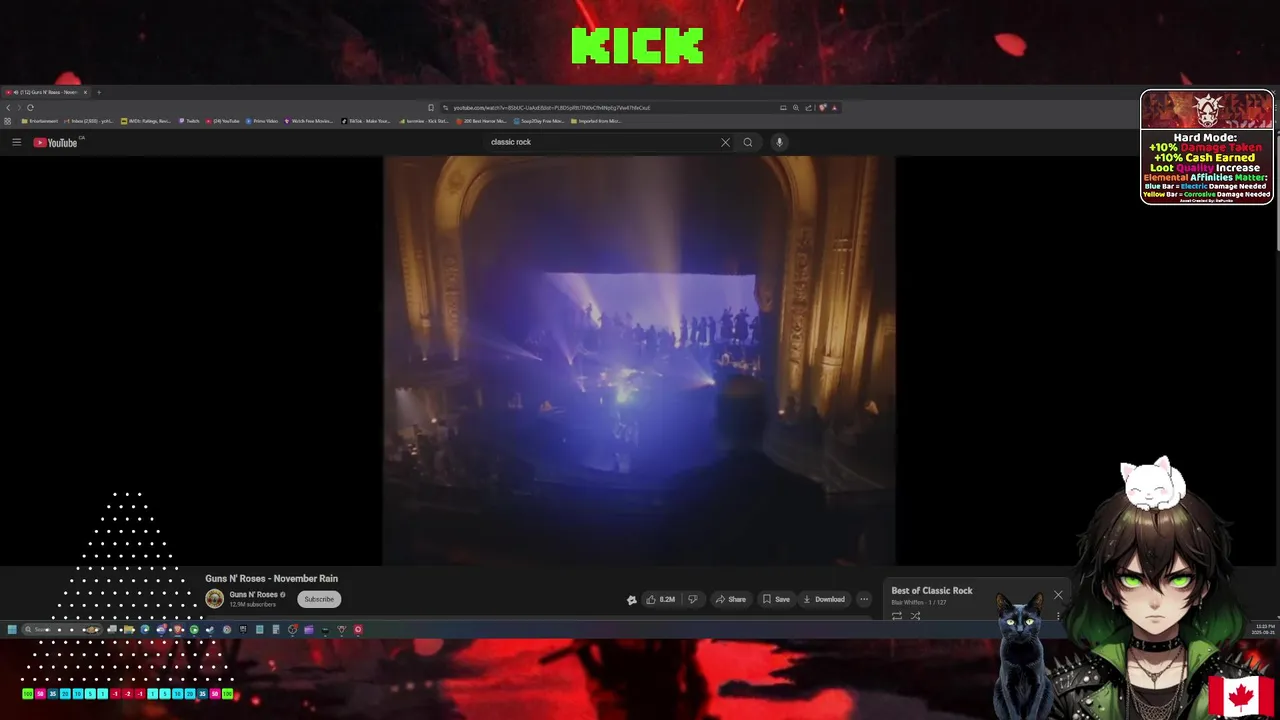Click the browser address bar URL

[551, 107]
